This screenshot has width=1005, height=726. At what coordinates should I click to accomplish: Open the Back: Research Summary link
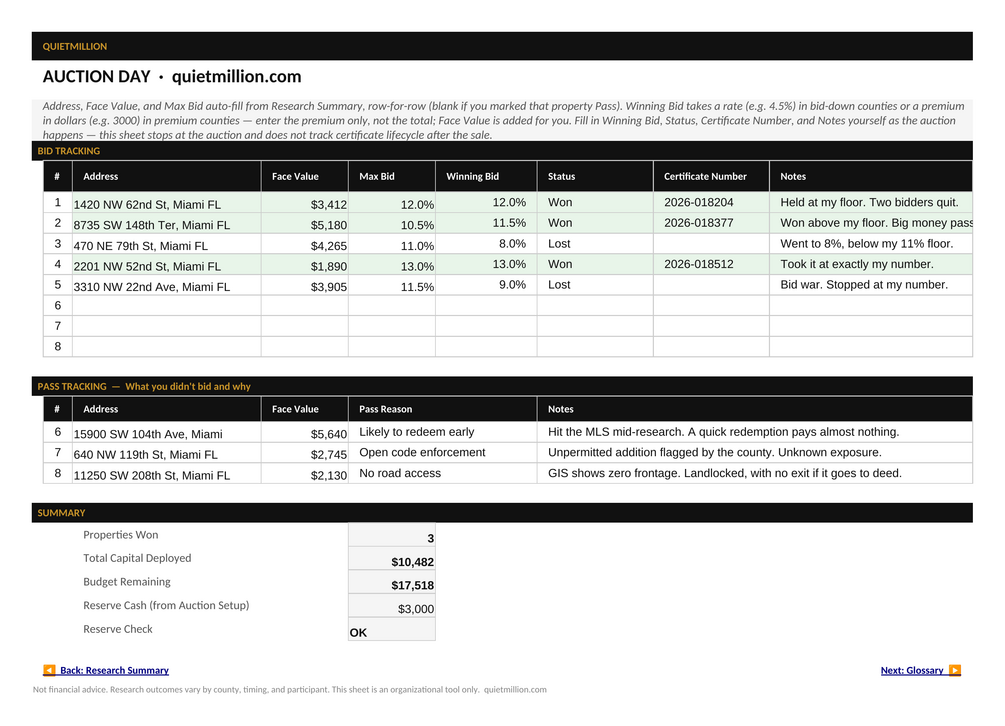[114, 670]
